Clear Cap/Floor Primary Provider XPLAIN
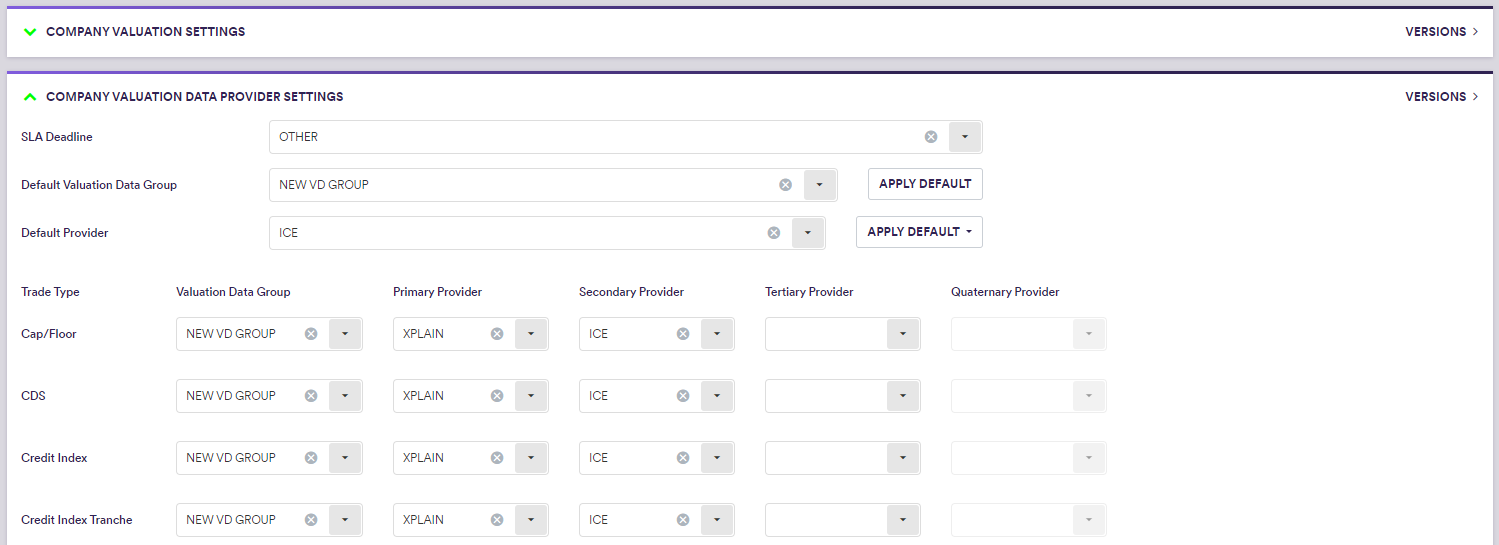The width and height of the screenshot is (1499, 545). [x=497, y=334]
